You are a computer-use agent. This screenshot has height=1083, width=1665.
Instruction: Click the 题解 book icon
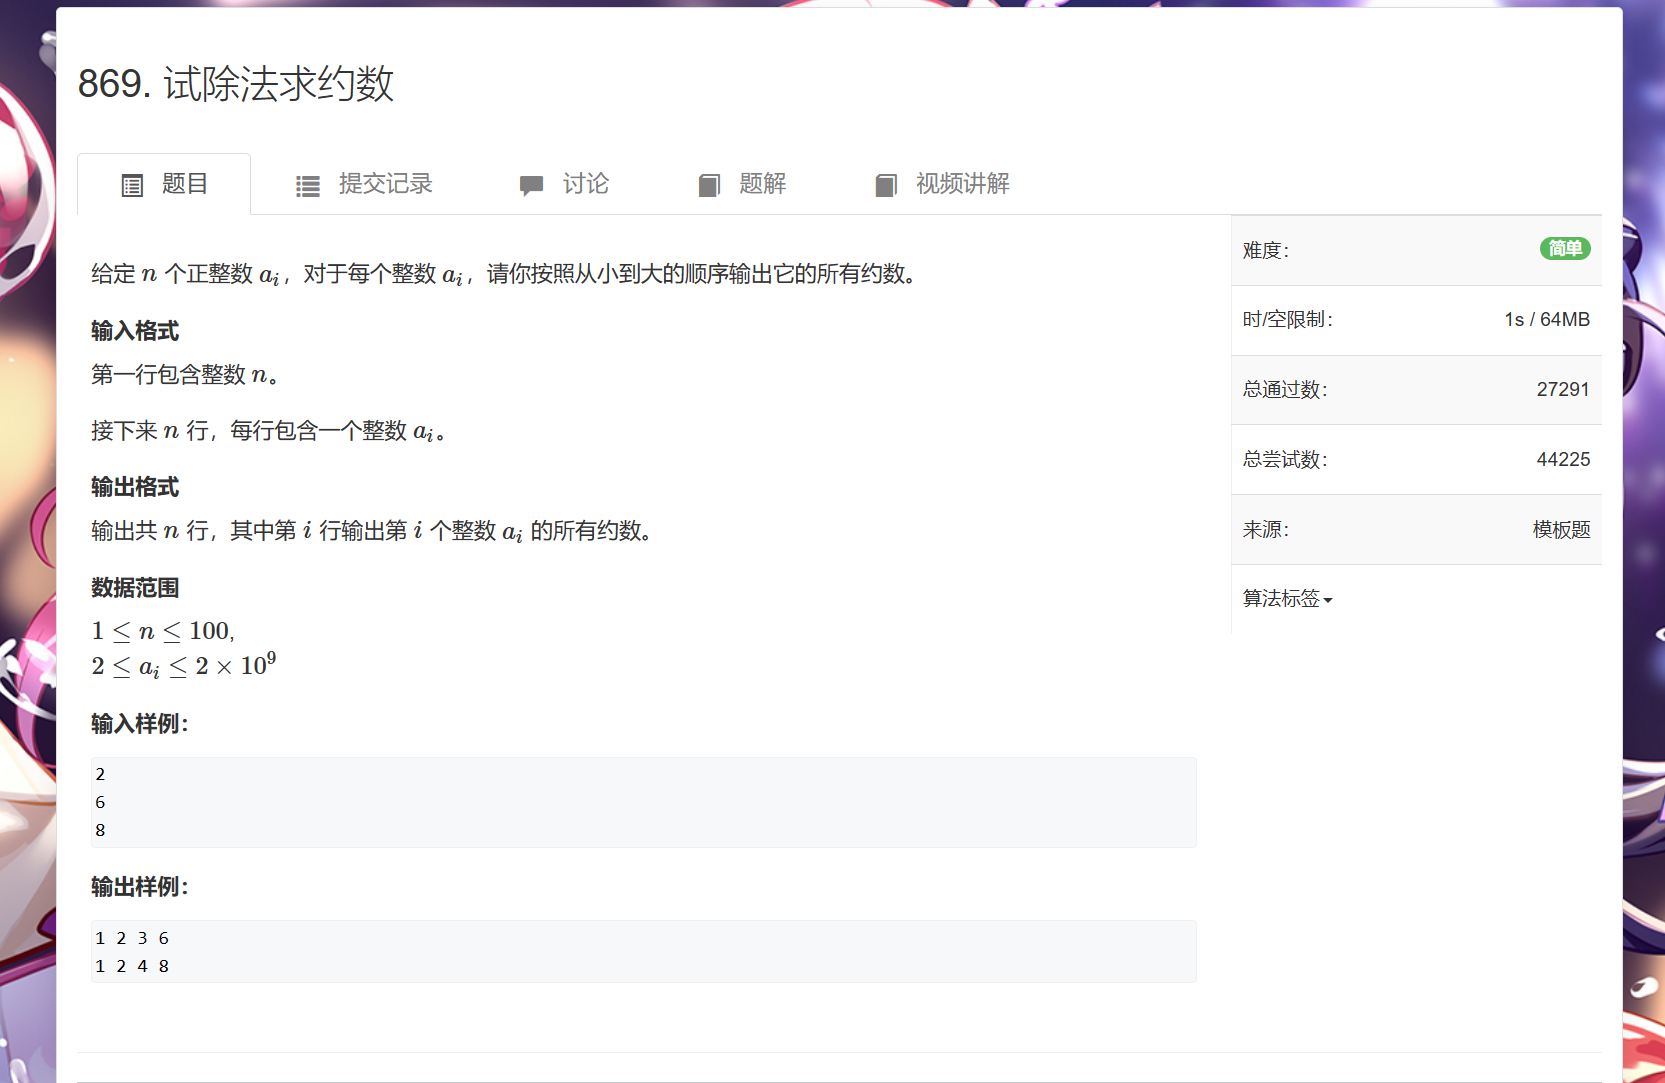click(709, 185)
